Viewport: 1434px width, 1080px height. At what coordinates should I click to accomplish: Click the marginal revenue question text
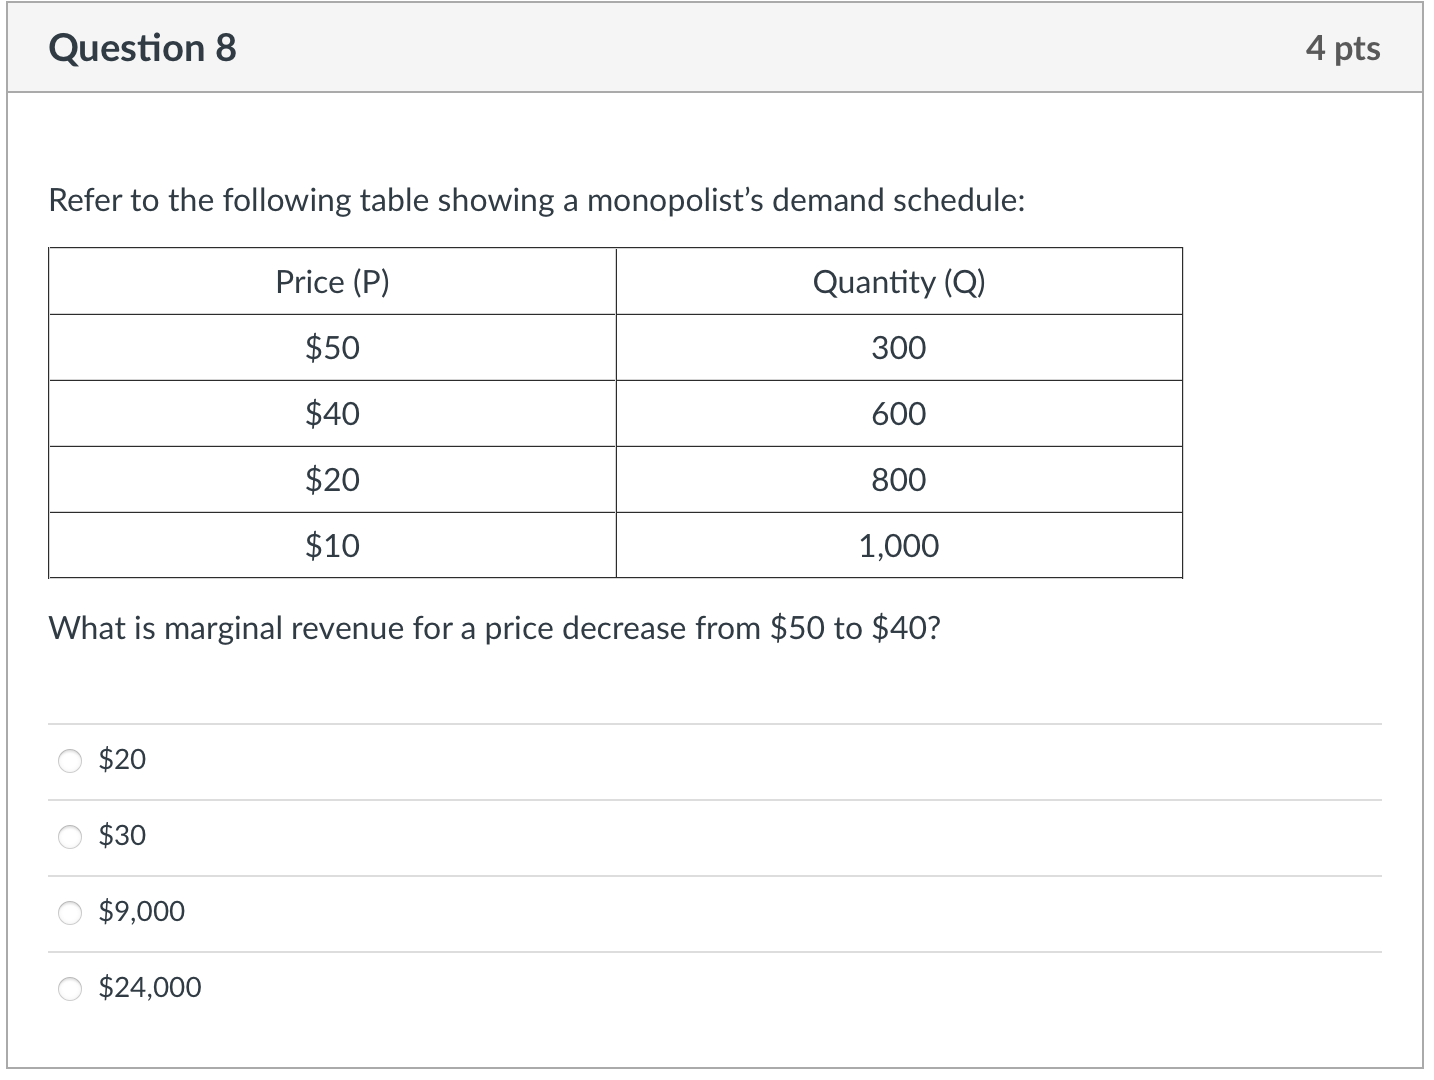click(x=496, y=628)
